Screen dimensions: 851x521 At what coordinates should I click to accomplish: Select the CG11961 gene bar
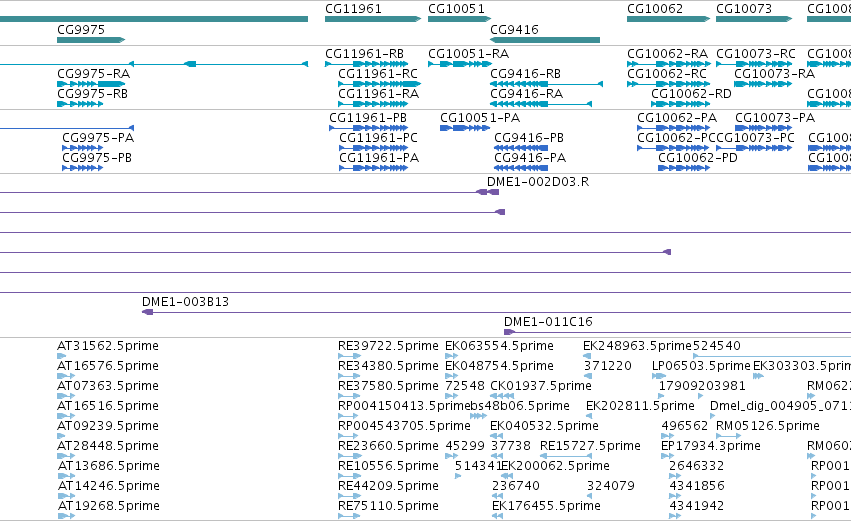[x=373, y=19]
